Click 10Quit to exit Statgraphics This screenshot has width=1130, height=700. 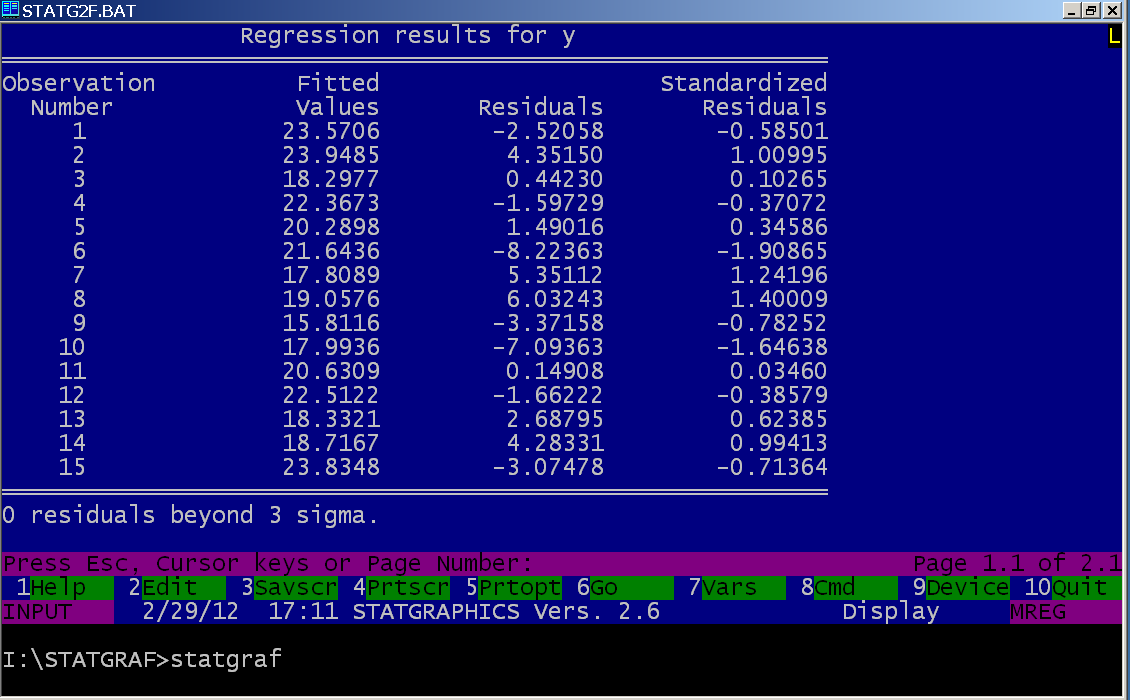pyautogui.click(x=1073, y=588)
